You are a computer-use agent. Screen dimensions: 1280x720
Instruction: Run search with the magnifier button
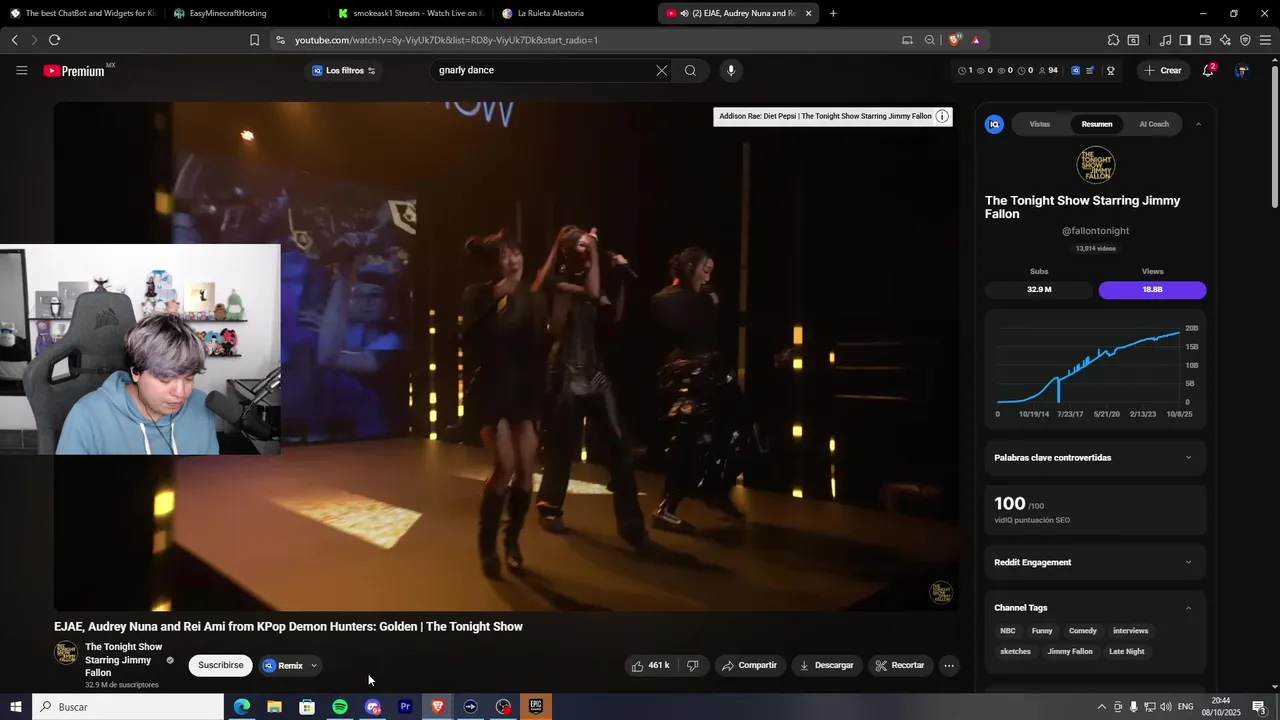(x=690, y=70)
